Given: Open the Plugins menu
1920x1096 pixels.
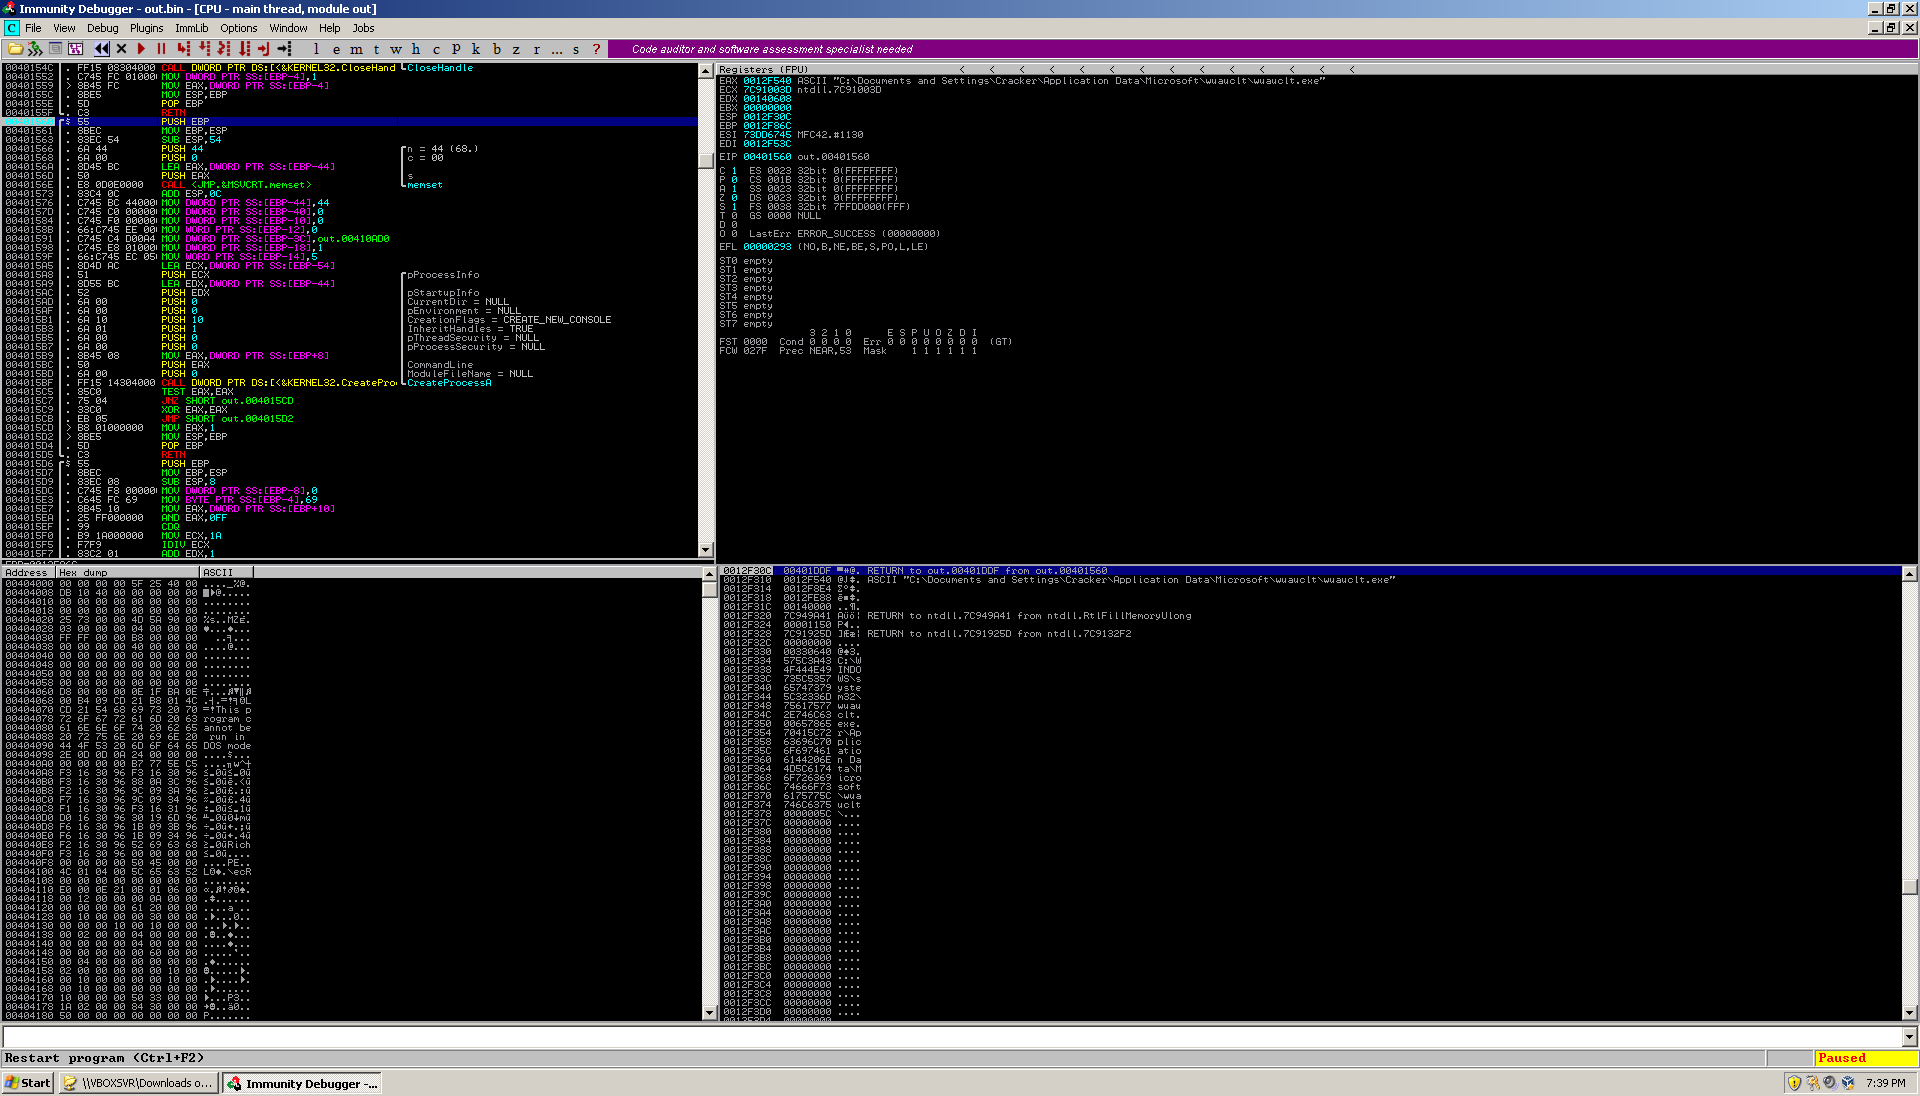Looking at the screenshot, I should (x=146, y=28).
